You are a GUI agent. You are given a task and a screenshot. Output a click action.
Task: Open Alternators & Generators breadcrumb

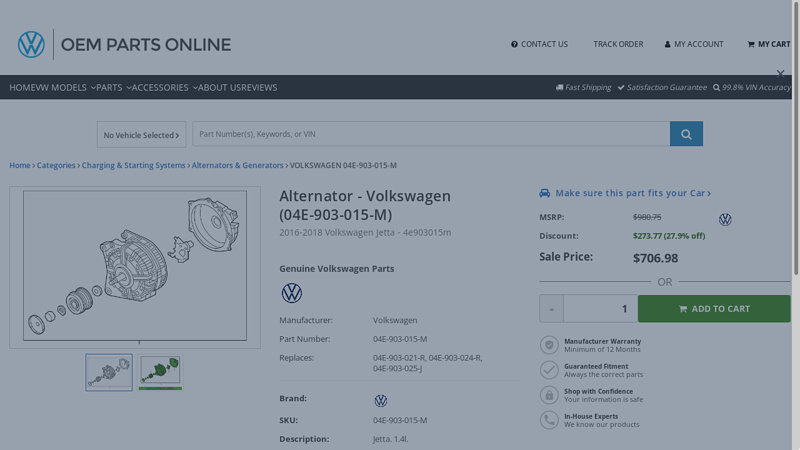point(237,165)
